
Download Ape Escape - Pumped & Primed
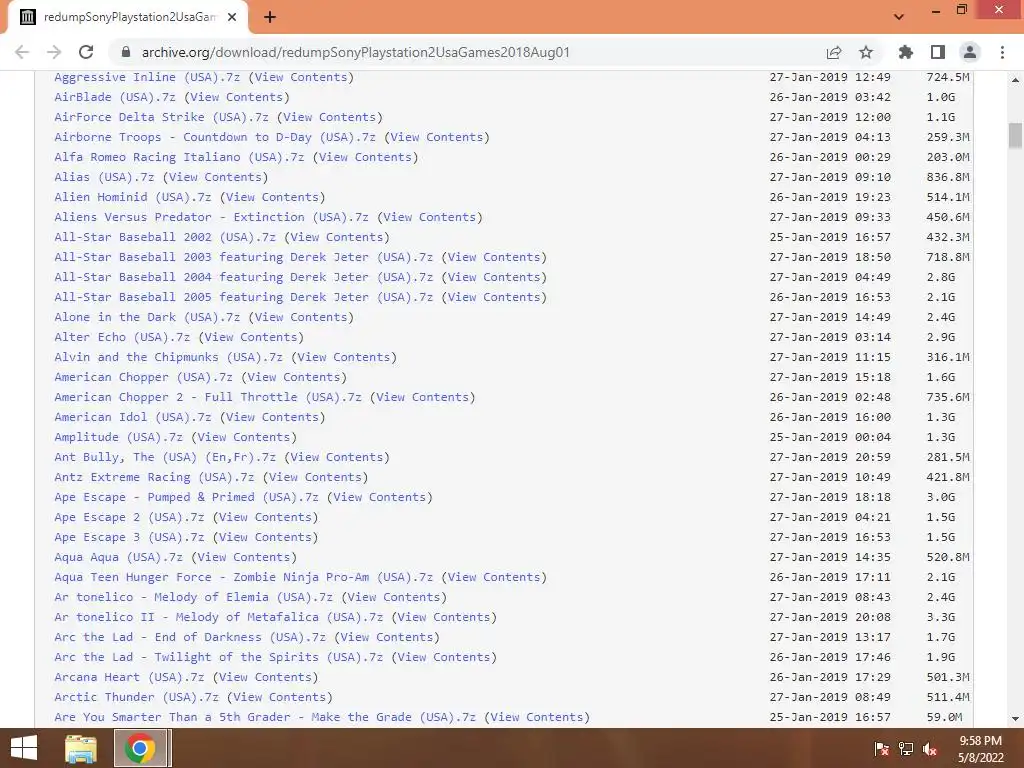[x=186, y=497]
